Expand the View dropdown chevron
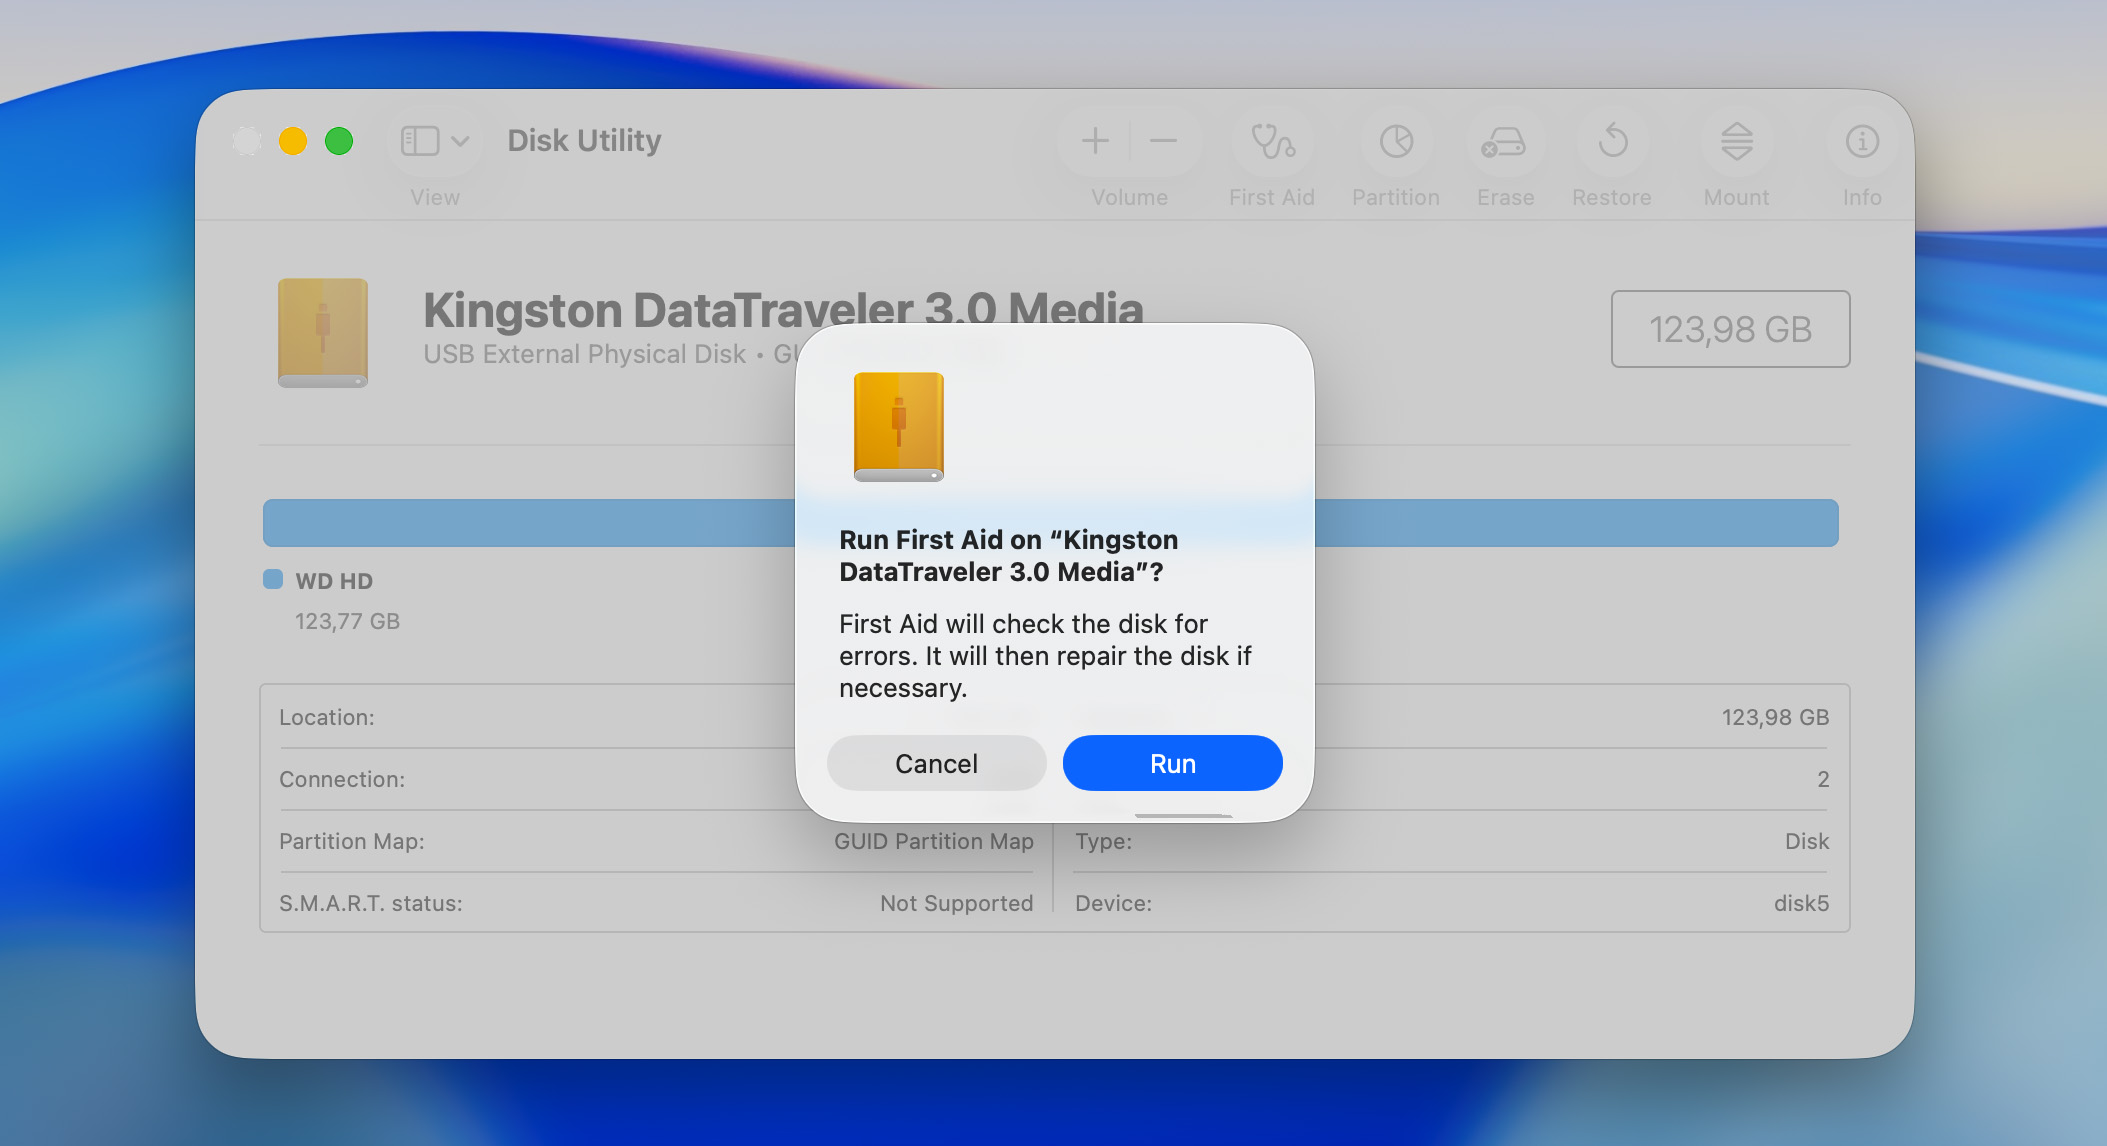 460,141
